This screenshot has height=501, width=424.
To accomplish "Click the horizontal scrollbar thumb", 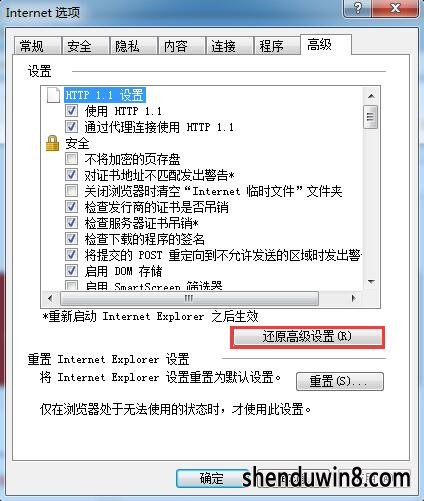I will (x=189, y=298).
